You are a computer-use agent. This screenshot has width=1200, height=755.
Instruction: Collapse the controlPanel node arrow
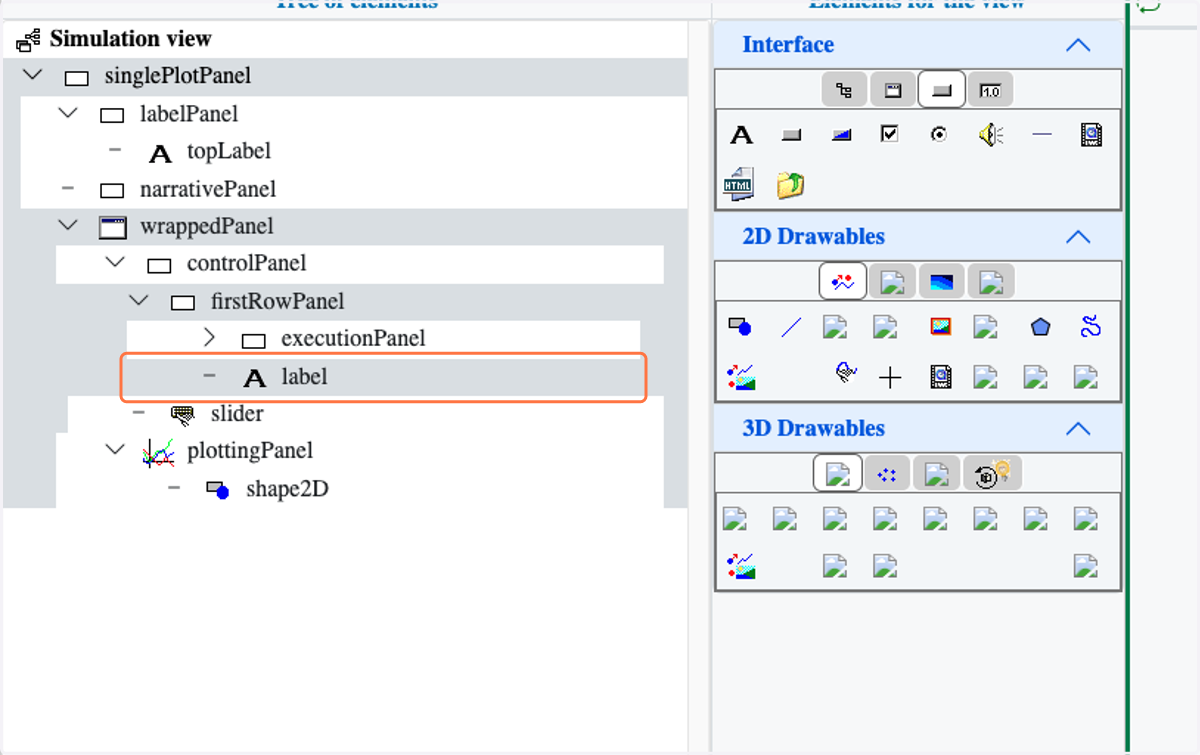tap(115, 263)
